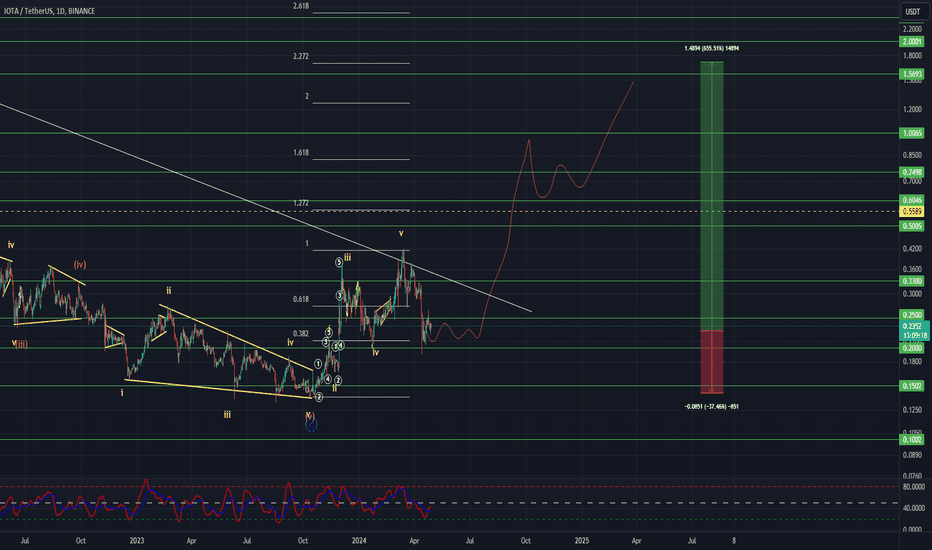Click the 0.618 Fibonacci level label
Screen dimensions: 932x550
coord(301,299)
